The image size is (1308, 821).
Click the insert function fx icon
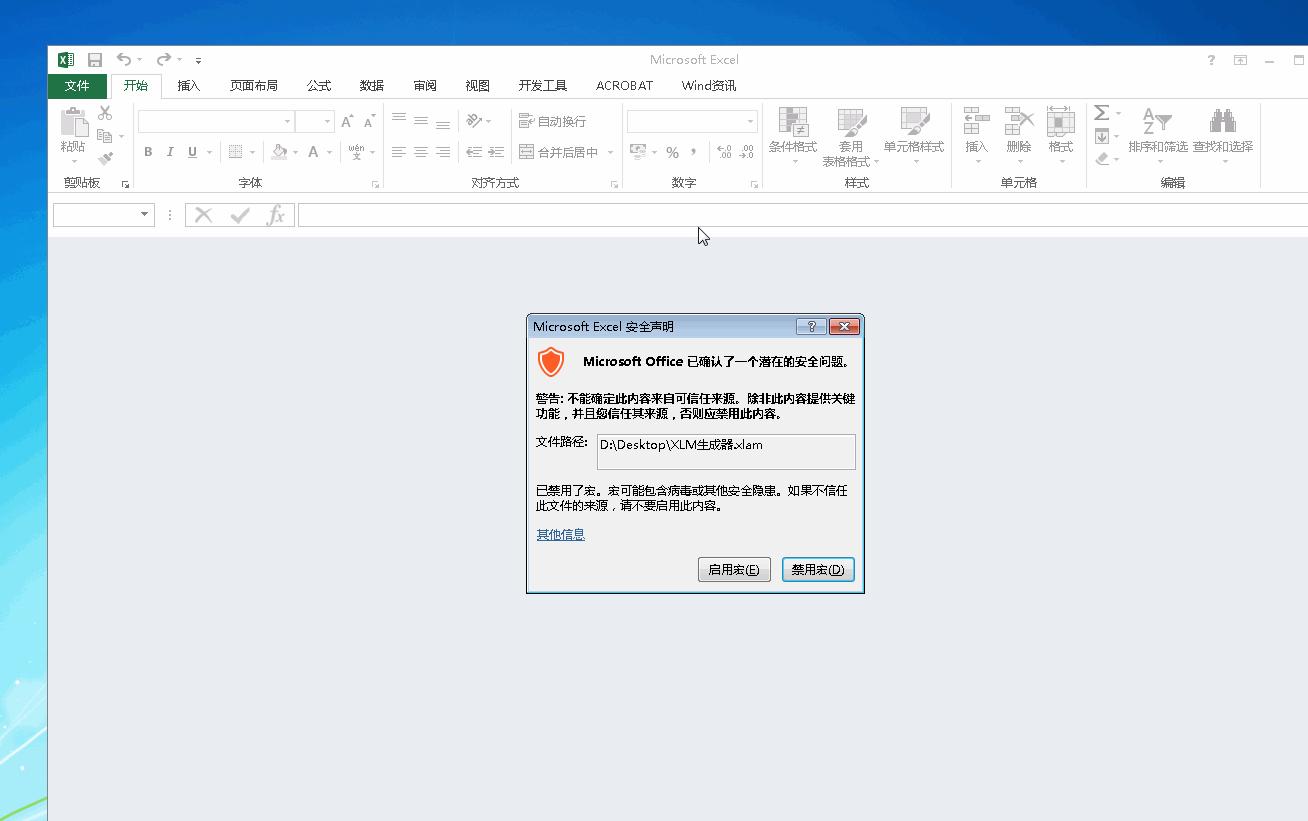click(276, 215)
